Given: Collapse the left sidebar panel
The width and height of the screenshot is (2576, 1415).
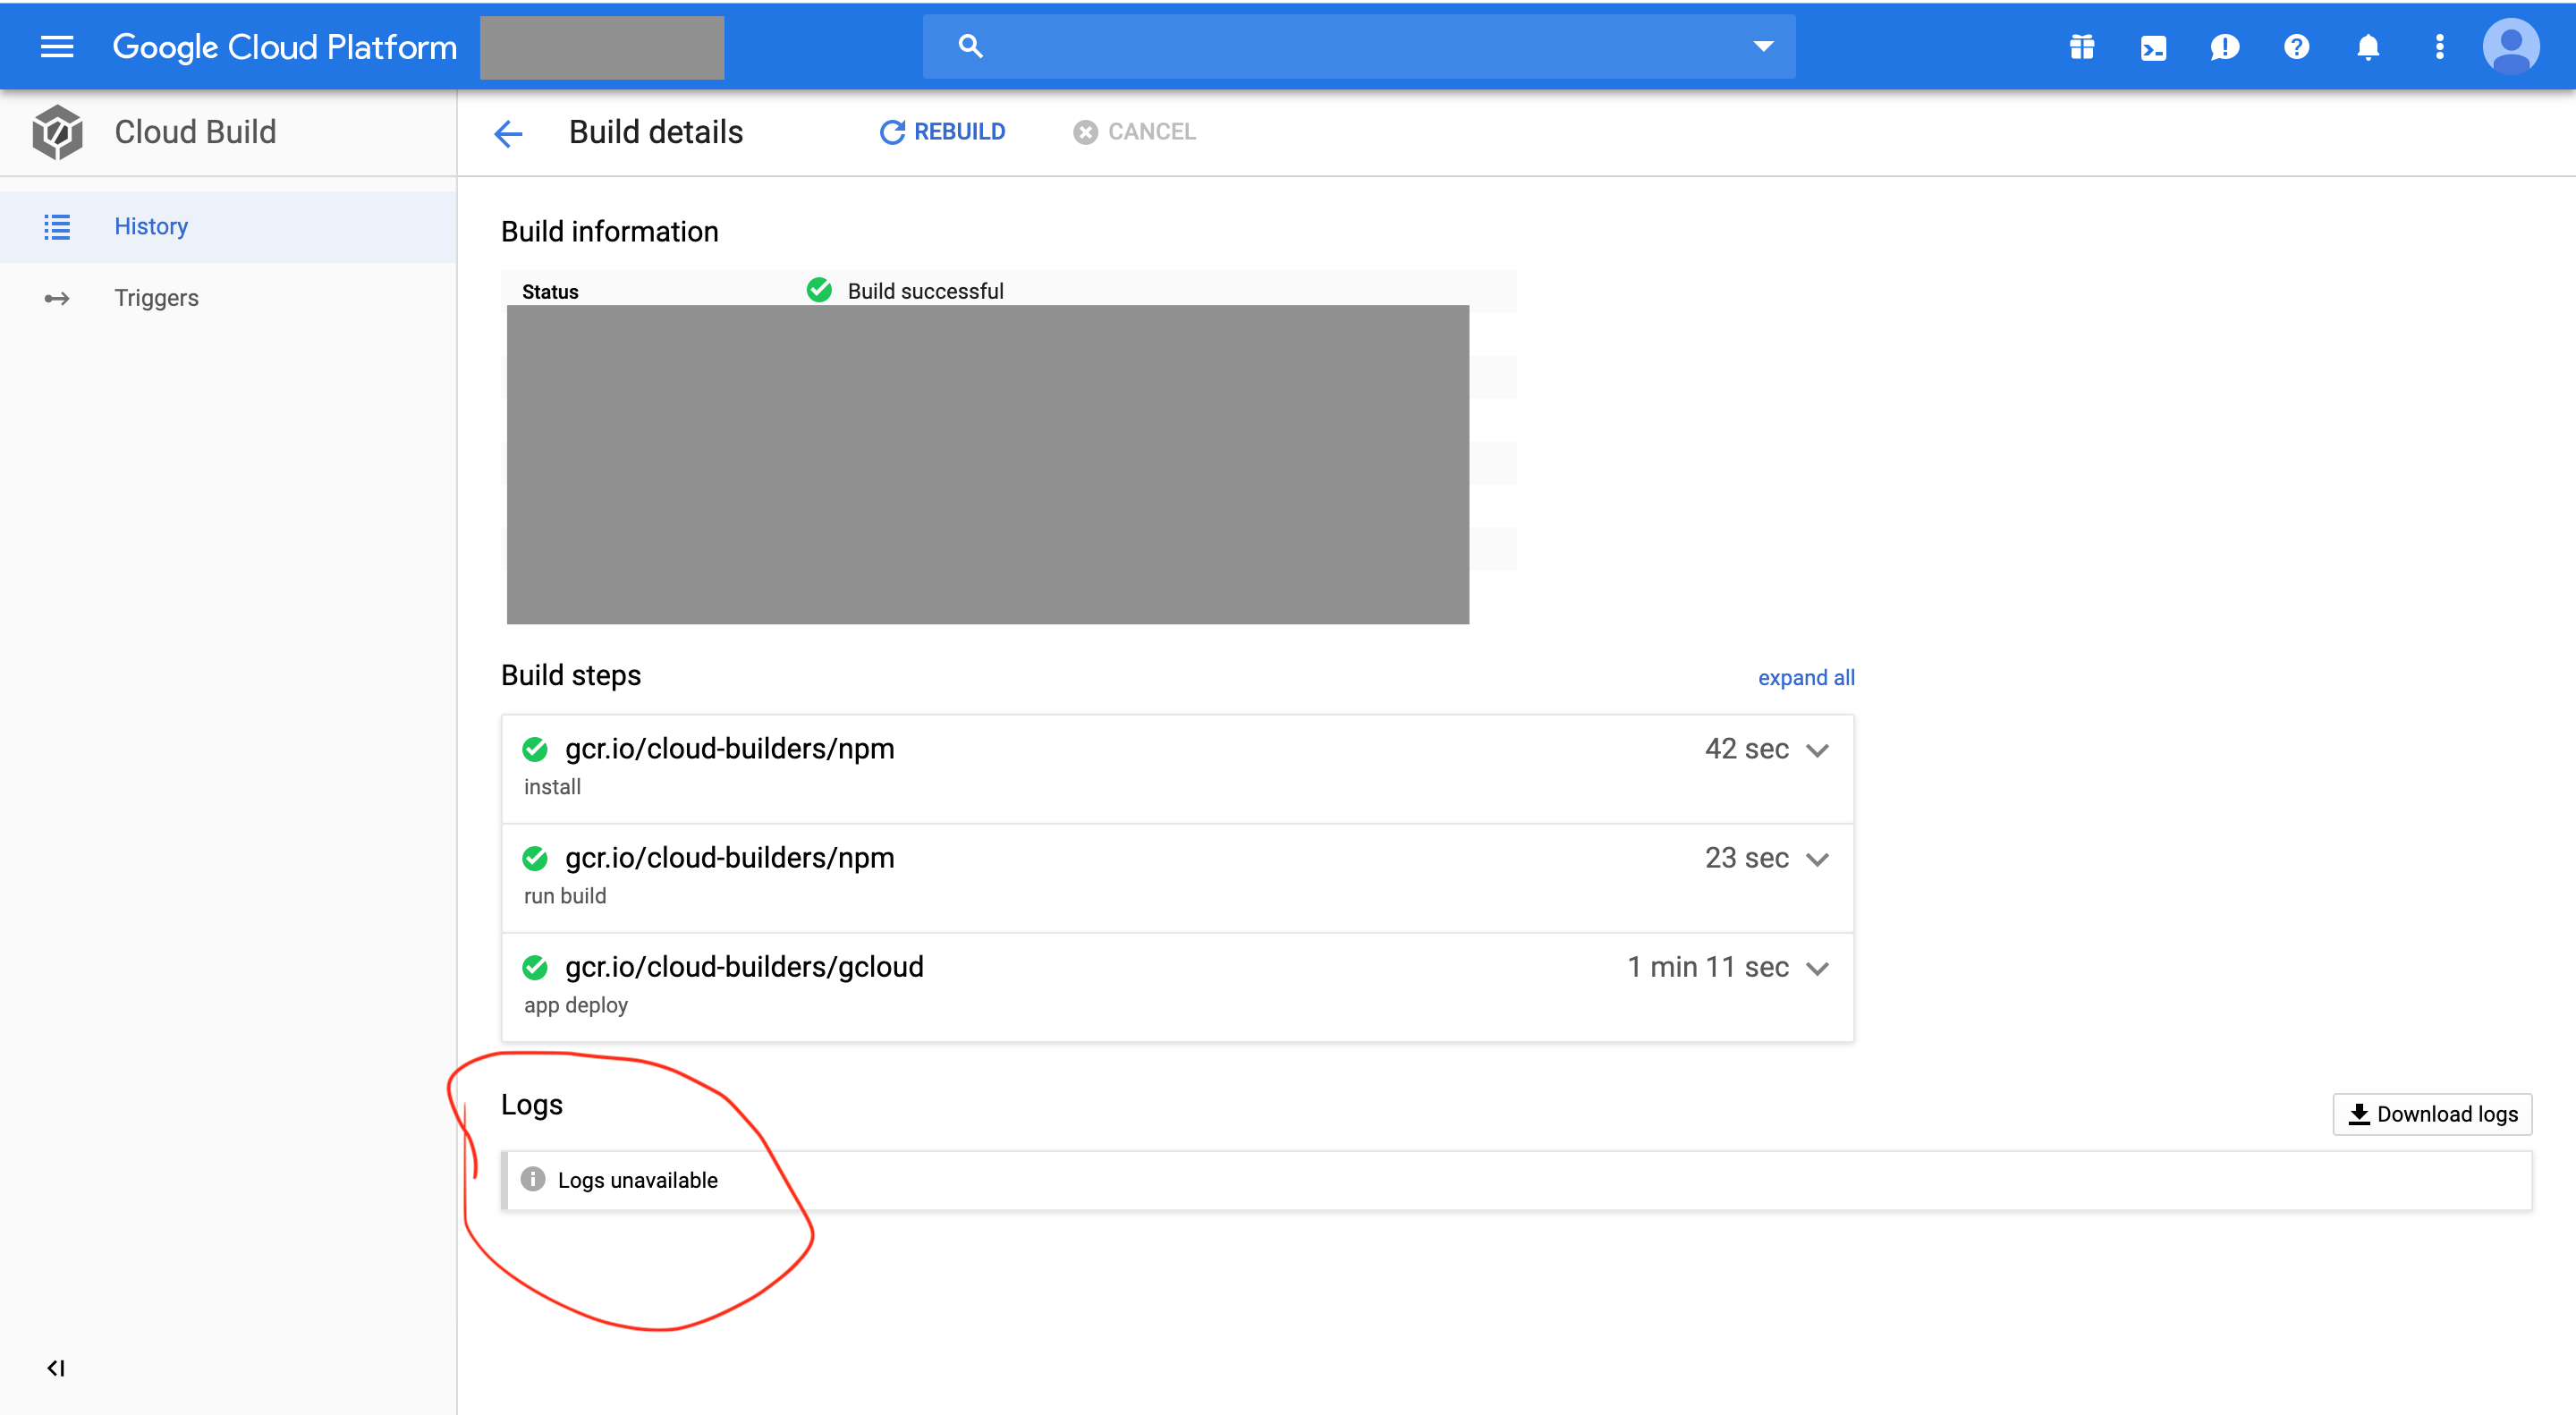Looking at the screenshot, I should [56, 1368].
